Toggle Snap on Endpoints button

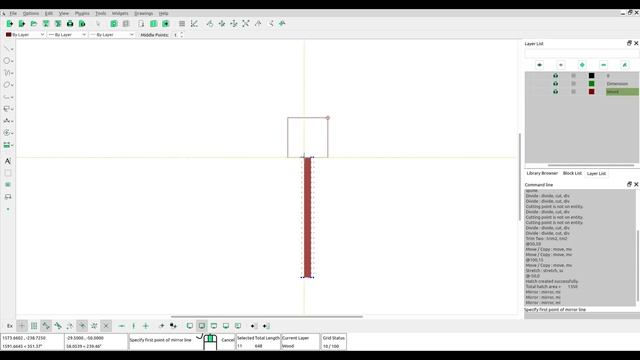[x=46, y=326]
